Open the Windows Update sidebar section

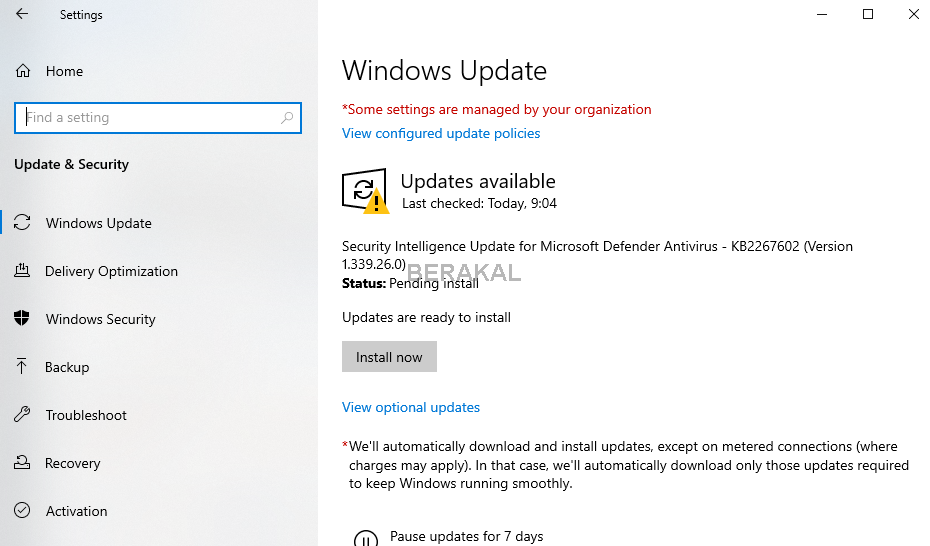(98, 223)
